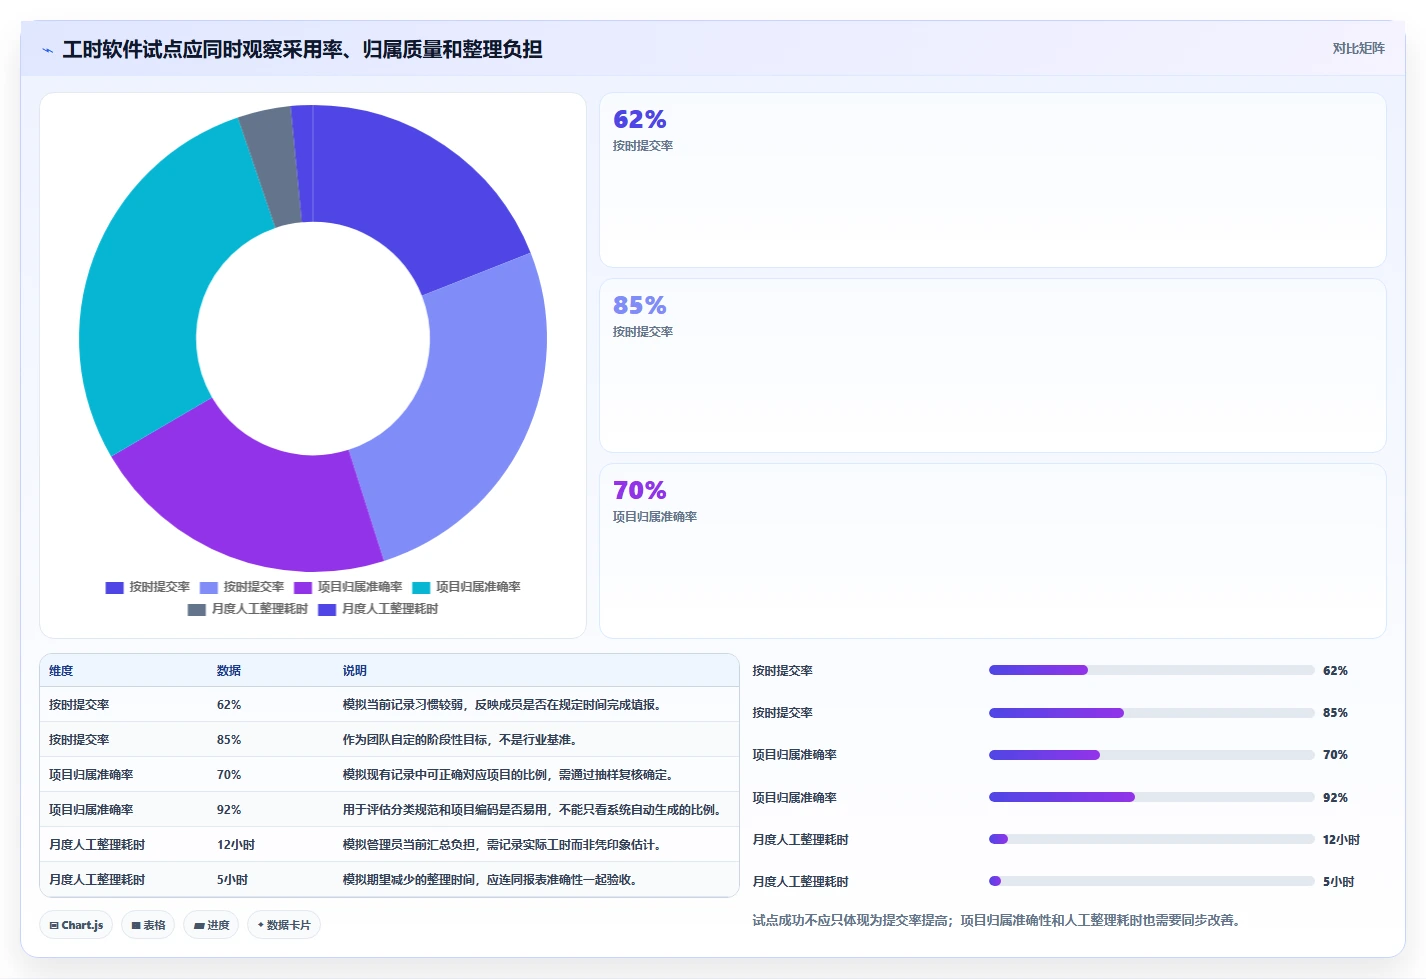Click the 5小时 progress bar
The height and width of the screenshot is (979, 1426).
(x=1151, y=881)
